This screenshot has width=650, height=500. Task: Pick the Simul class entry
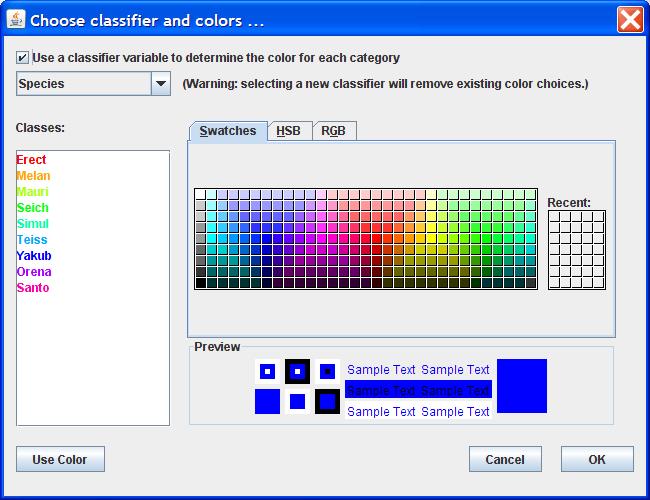tap(32, 224)
